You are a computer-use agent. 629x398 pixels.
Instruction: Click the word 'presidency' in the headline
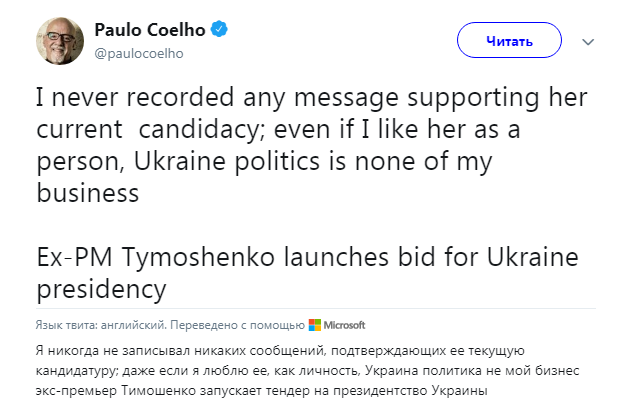point(101,290)
